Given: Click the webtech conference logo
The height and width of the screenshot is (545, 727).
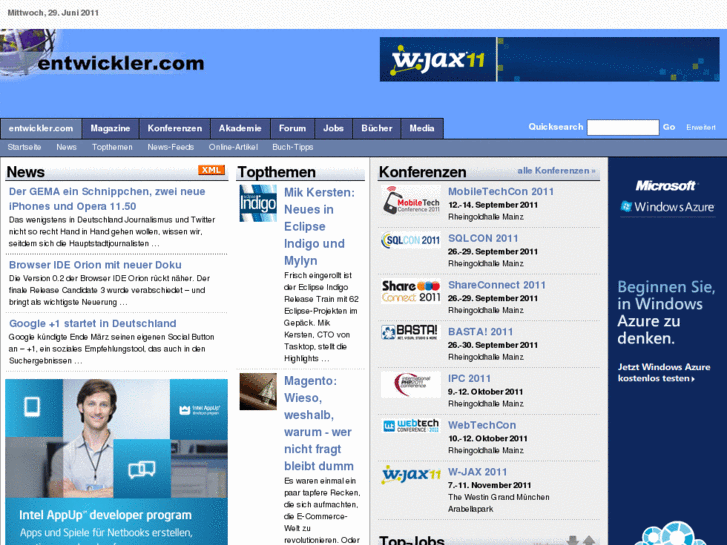Looking at the screenshot, I should point(411,426).
